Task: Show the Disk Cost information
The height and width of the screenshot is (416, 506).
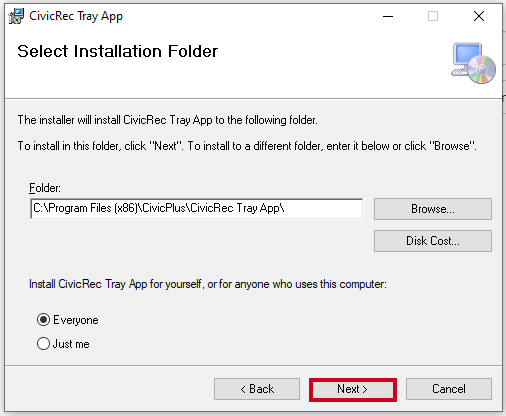Action: click(x=433, y=241)
